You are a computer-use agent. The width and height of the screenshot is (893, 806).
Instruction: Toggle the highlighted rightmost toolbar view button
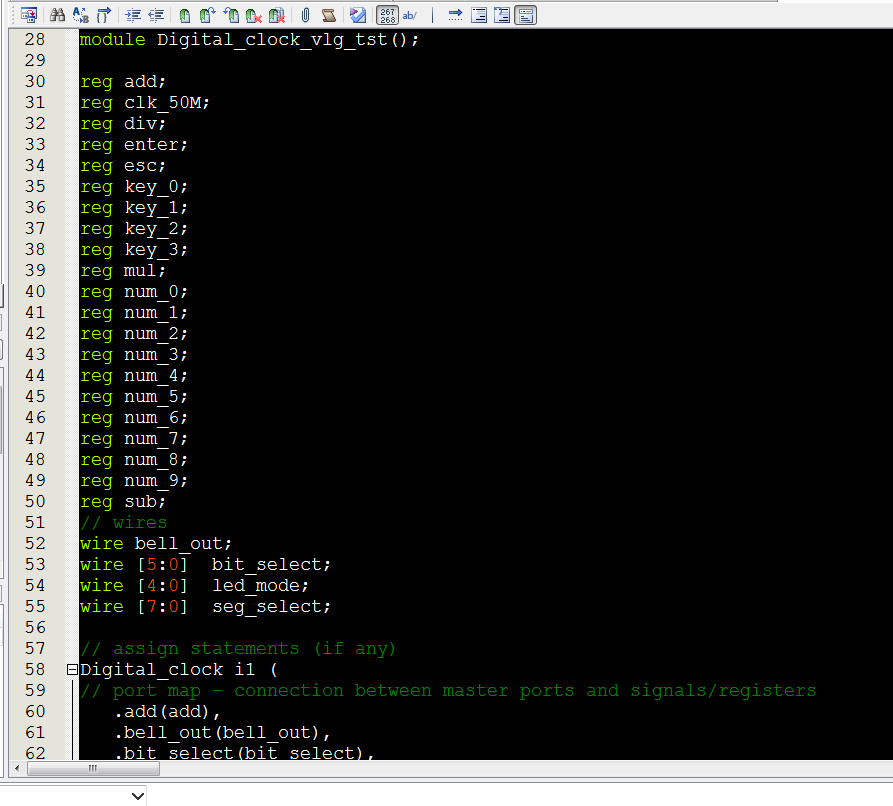coord(526,15)
